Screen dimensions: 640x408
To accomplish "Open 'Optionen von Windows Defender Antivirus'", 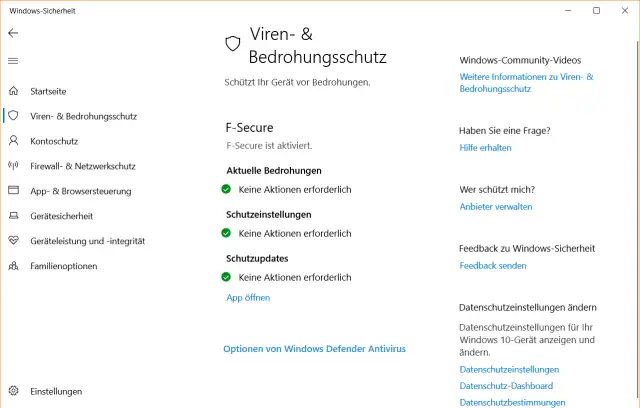I will [x=314, y=349].
